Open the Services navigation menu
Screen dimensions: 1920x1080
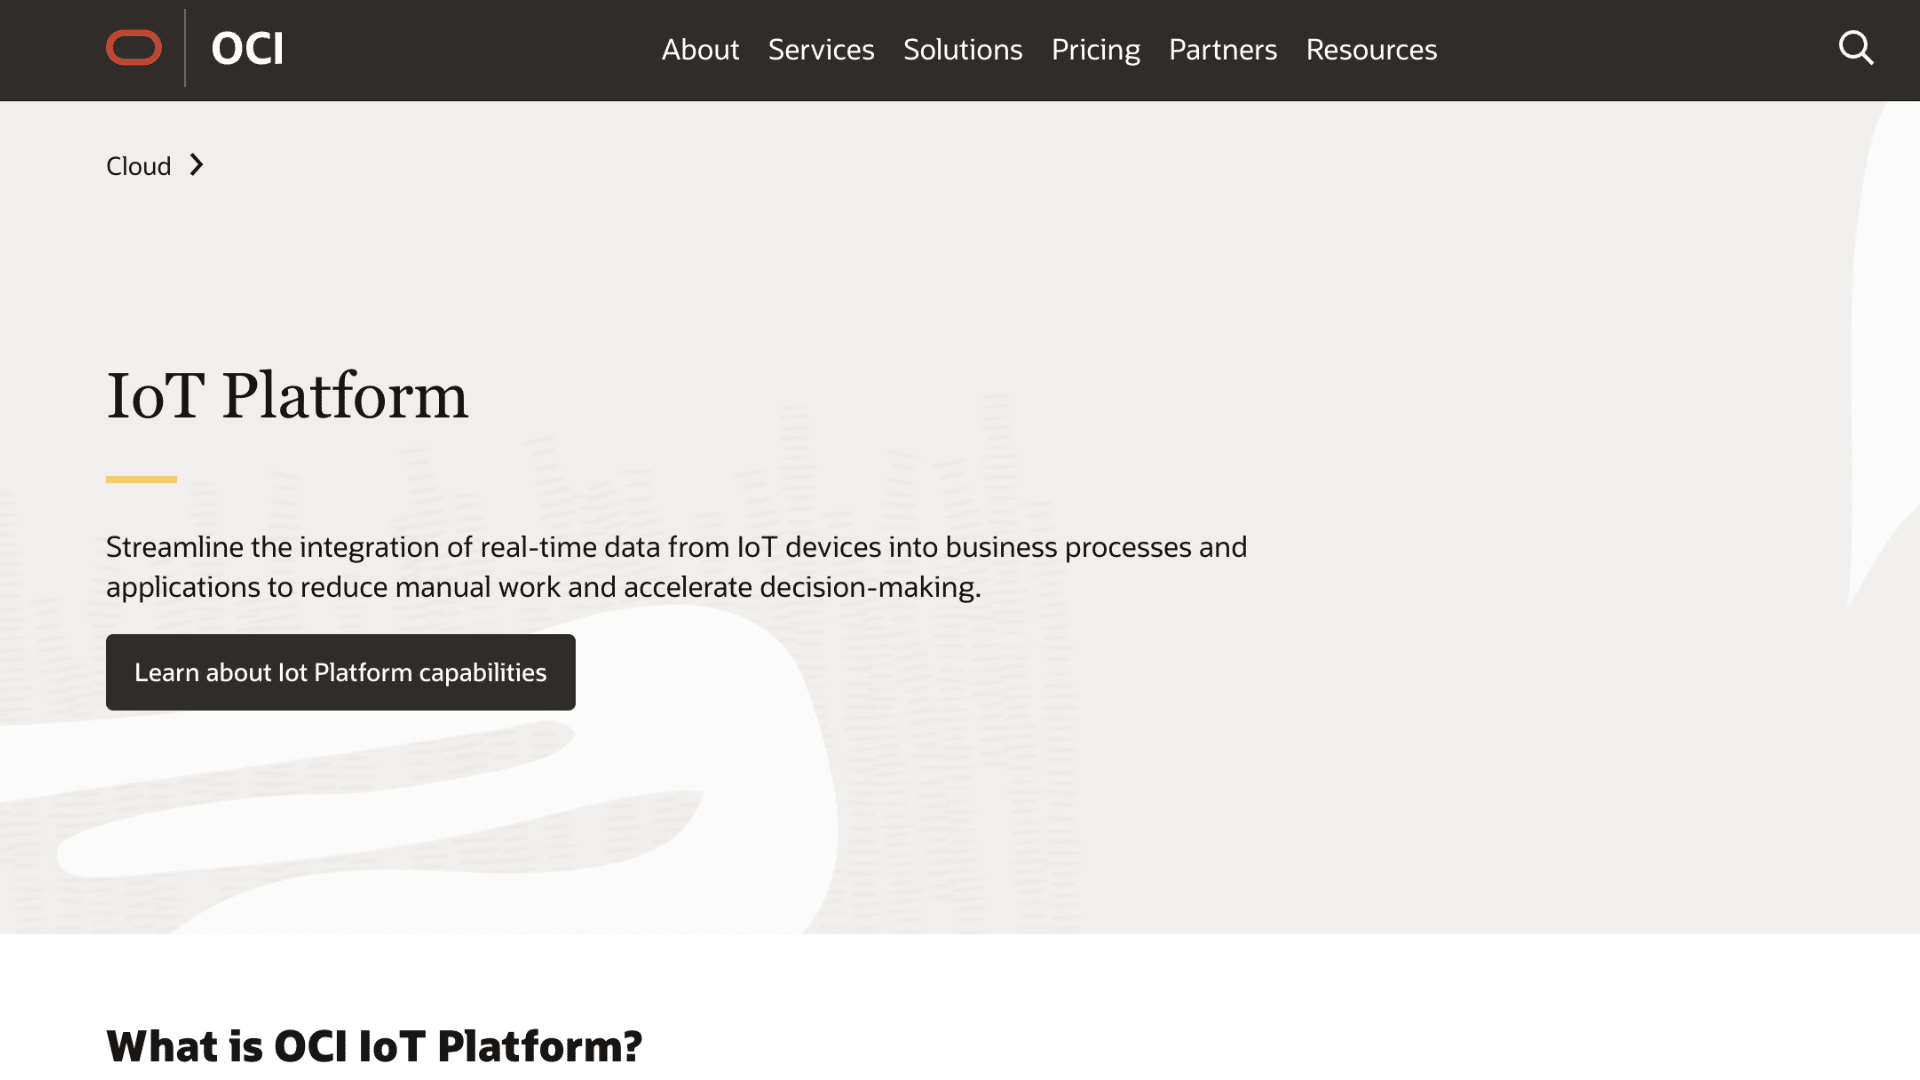820,49
